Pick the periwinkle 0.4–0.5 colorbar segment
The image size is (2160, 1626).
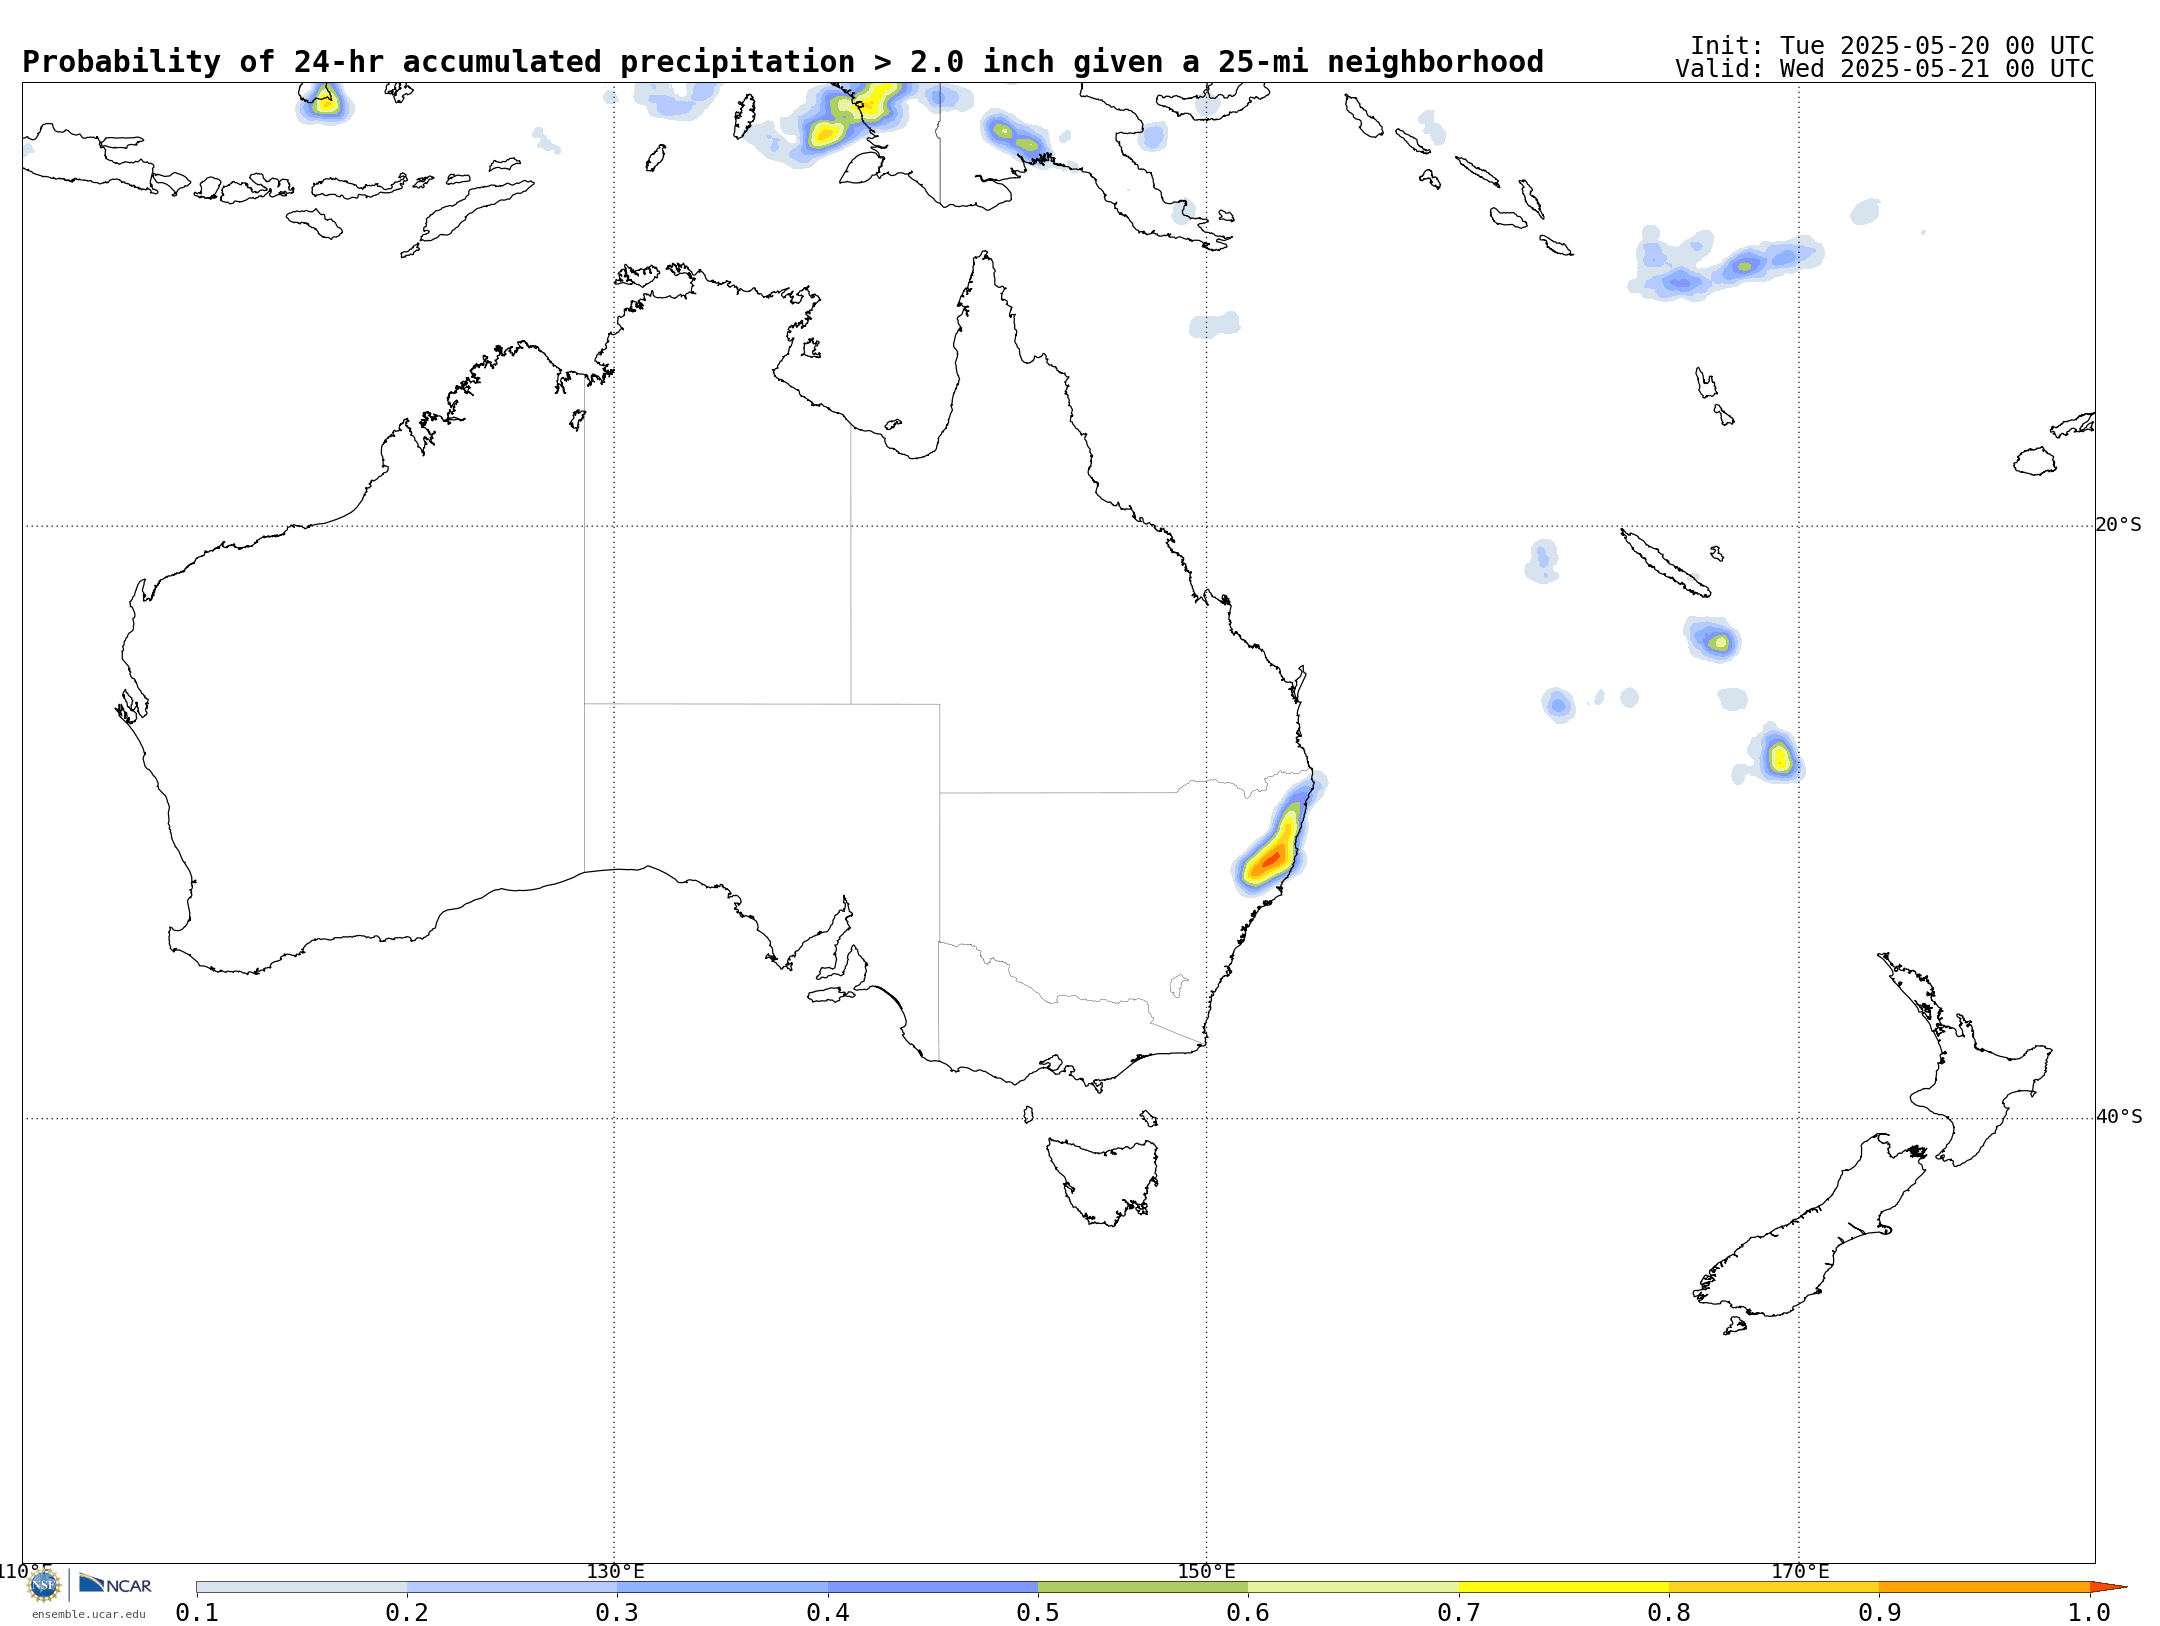(x=933, y=1587)
